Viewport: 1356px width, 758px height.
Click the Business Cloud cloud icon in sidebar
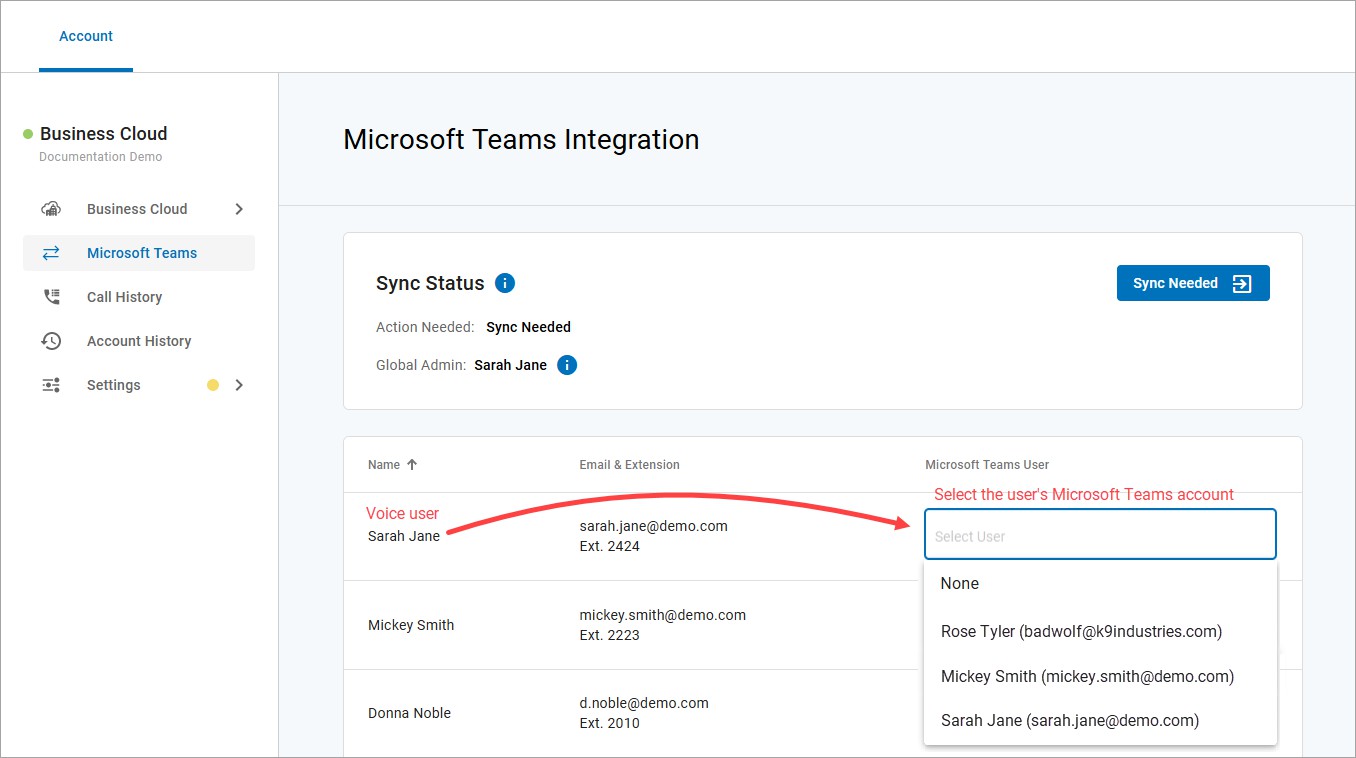[51, 209]
